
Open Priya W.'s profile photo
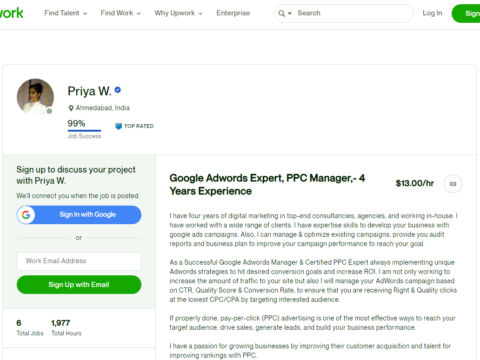[35, 97]
